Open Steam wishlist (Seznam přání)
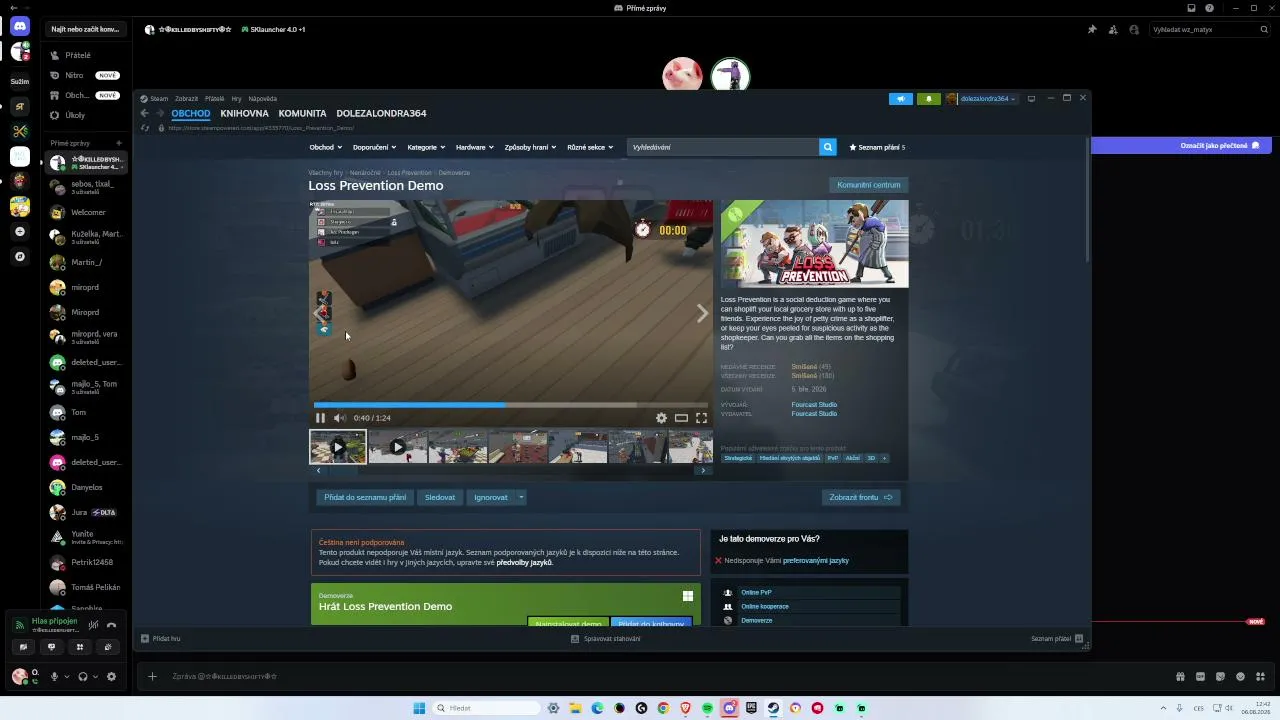The height and width of the screenshot is (720, 1280). [x=877, y=147]
